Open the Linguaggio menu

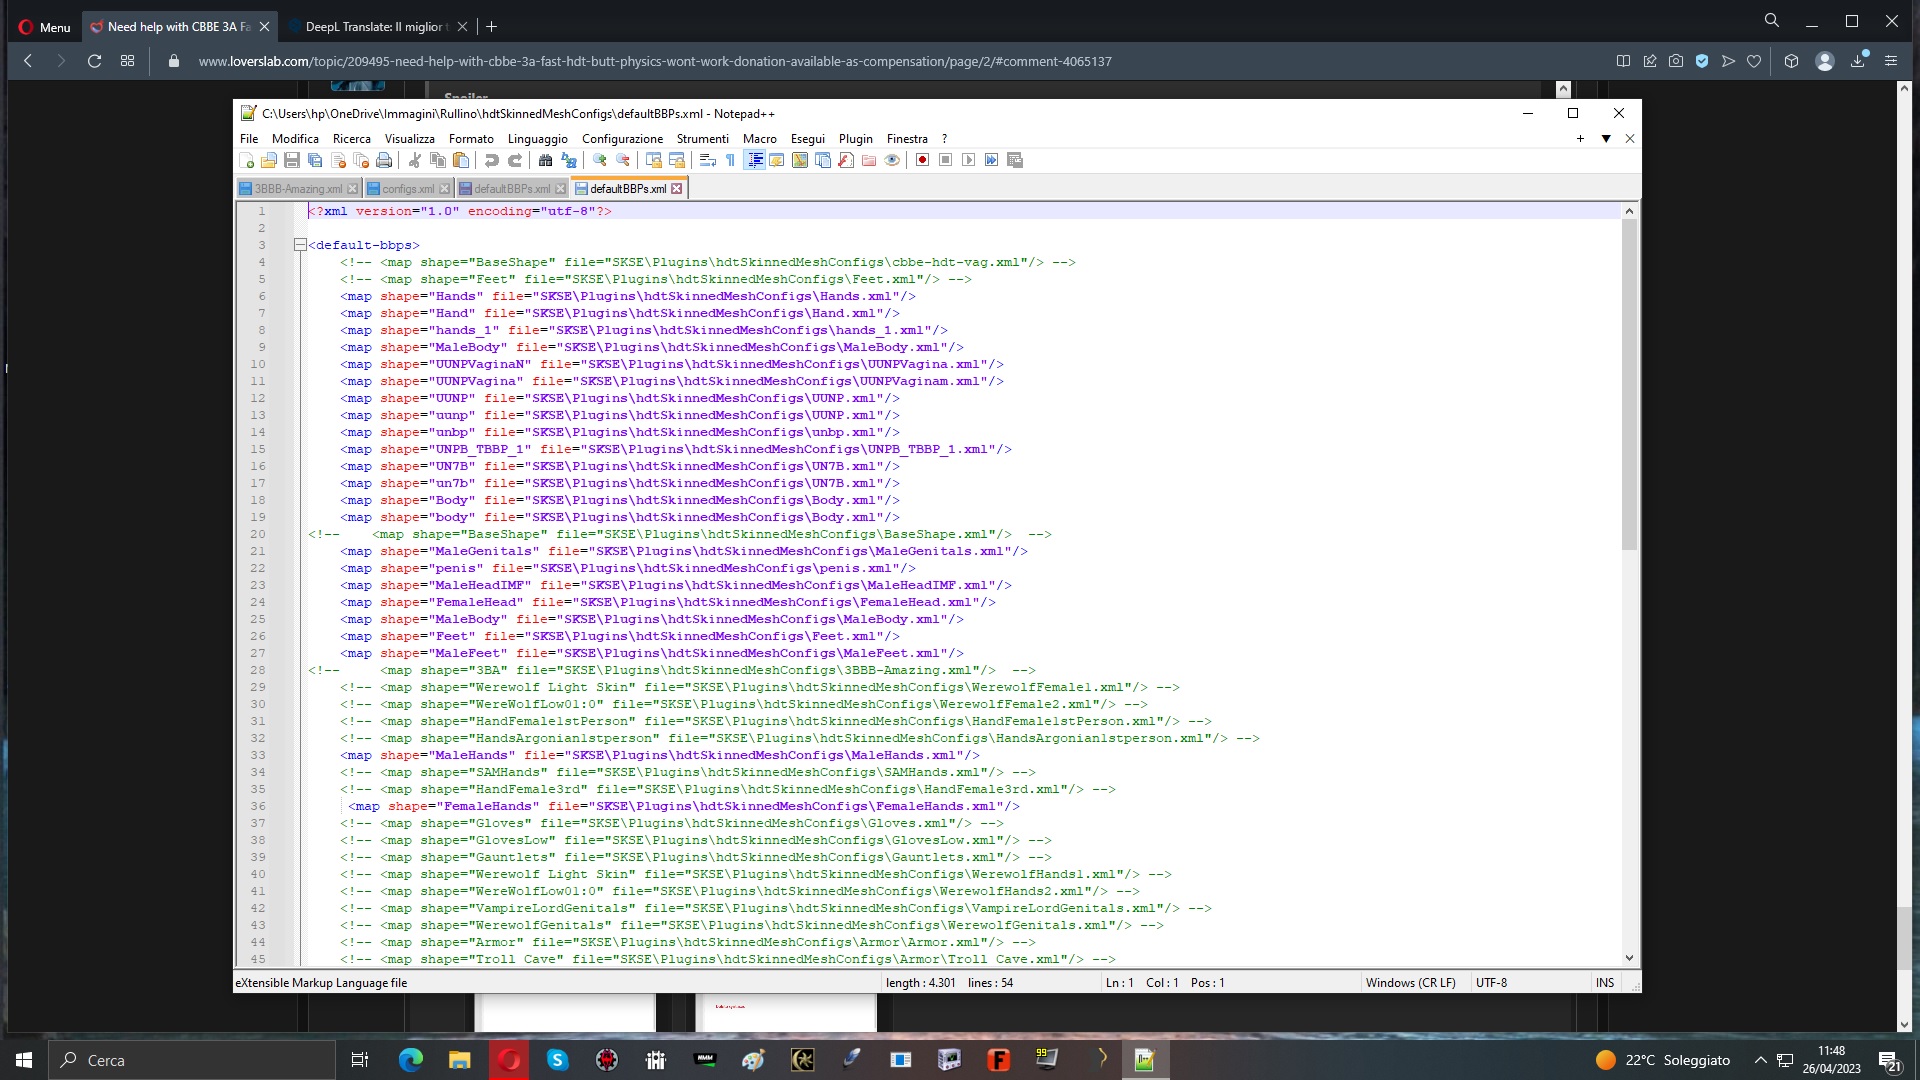click(x=537, y=139)
